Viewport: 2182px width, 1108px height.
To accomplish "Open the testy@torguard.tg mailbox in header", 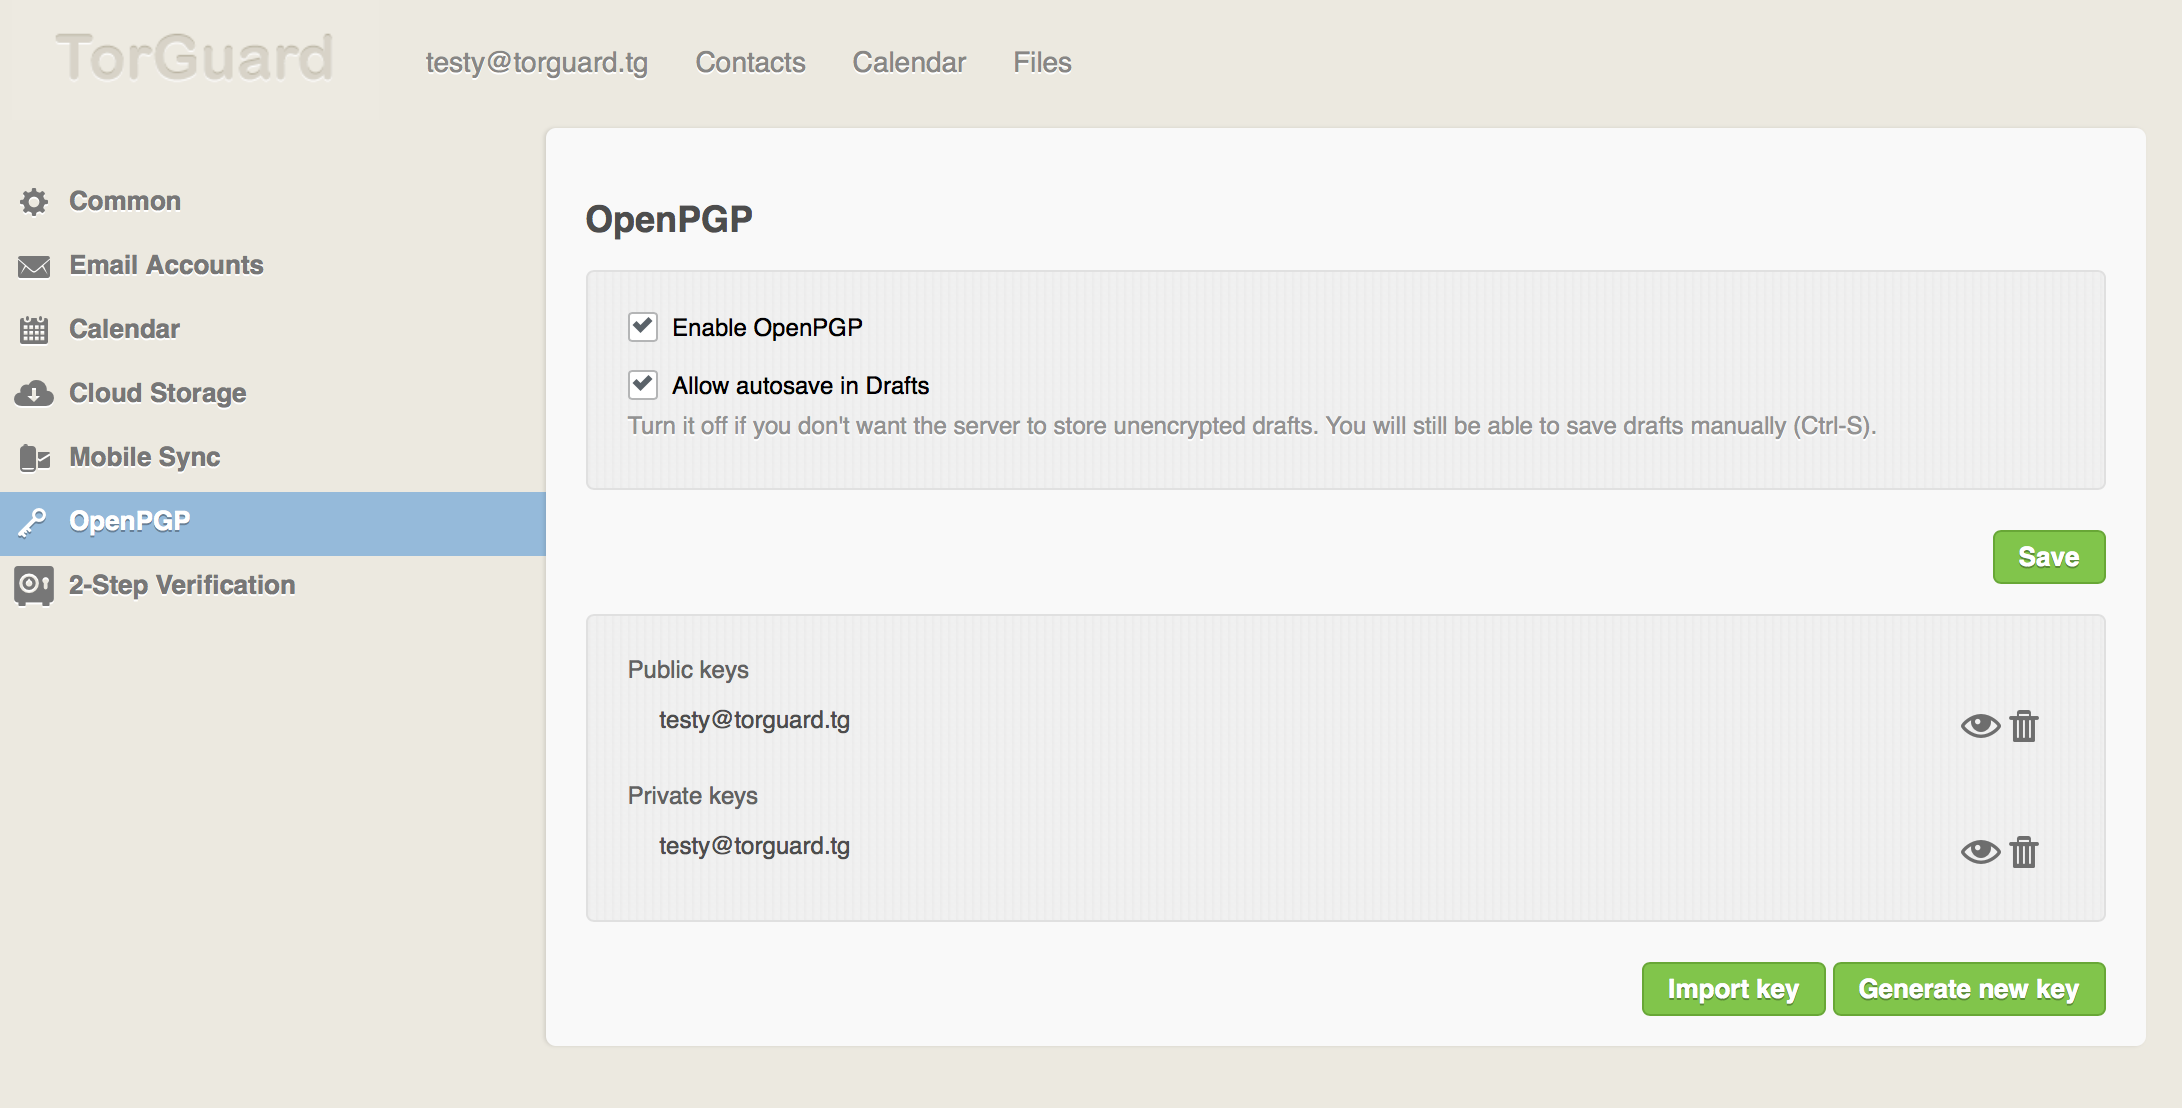I will [x=537, y=62].
